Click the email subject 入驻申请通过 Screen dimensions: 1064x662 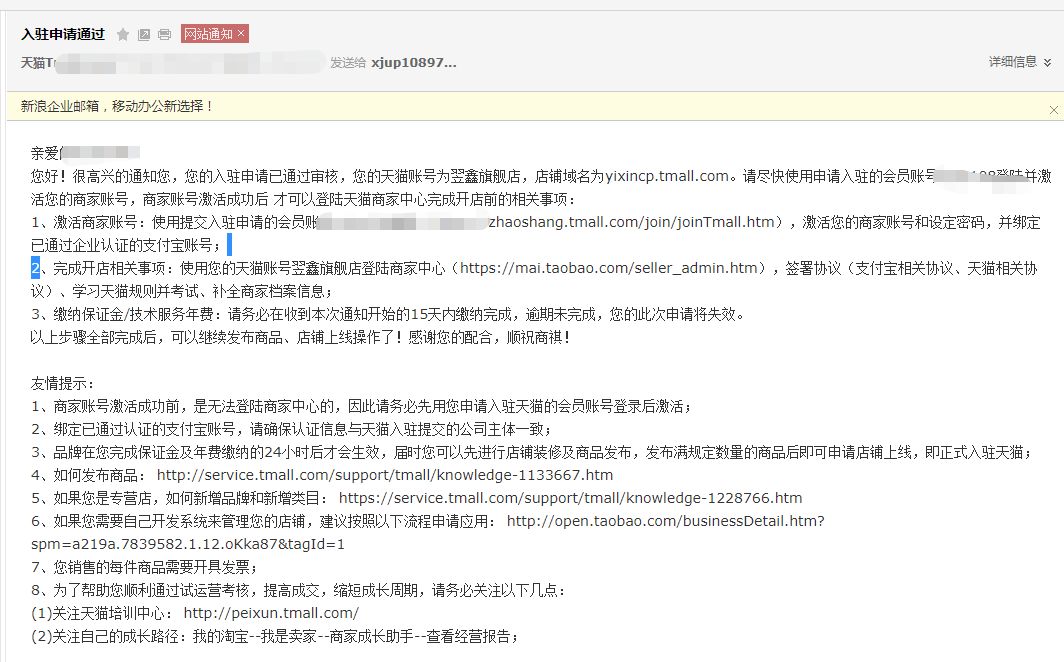point(63,35)
